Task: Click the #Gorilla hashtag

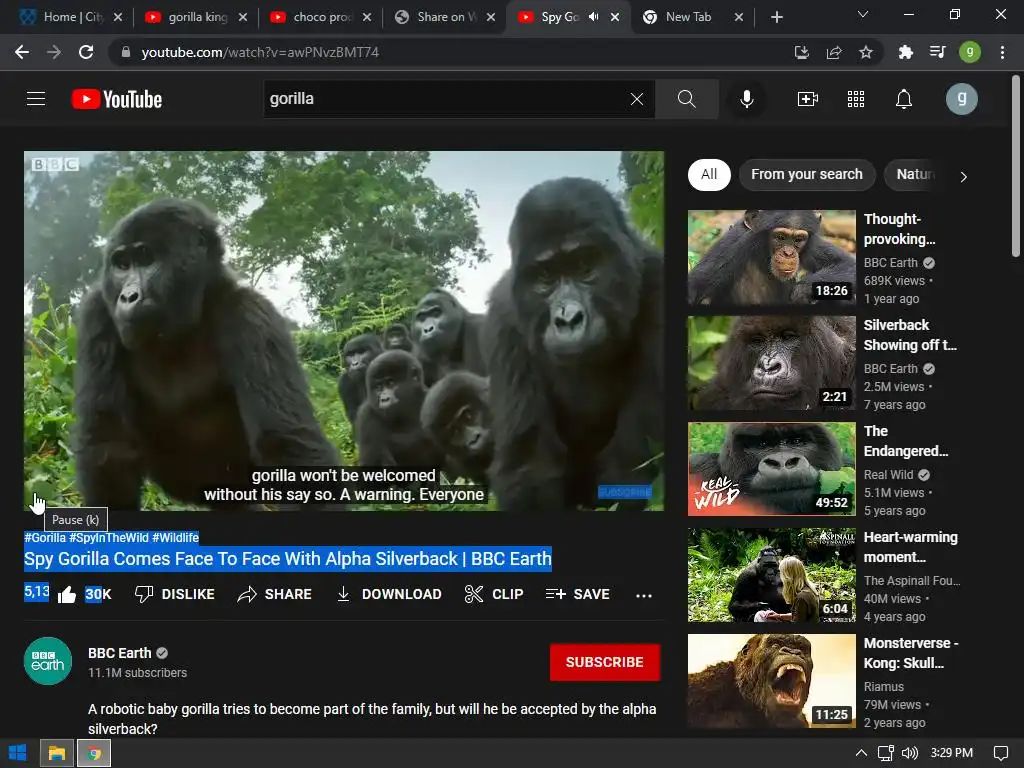Action: tap(45, 537)
